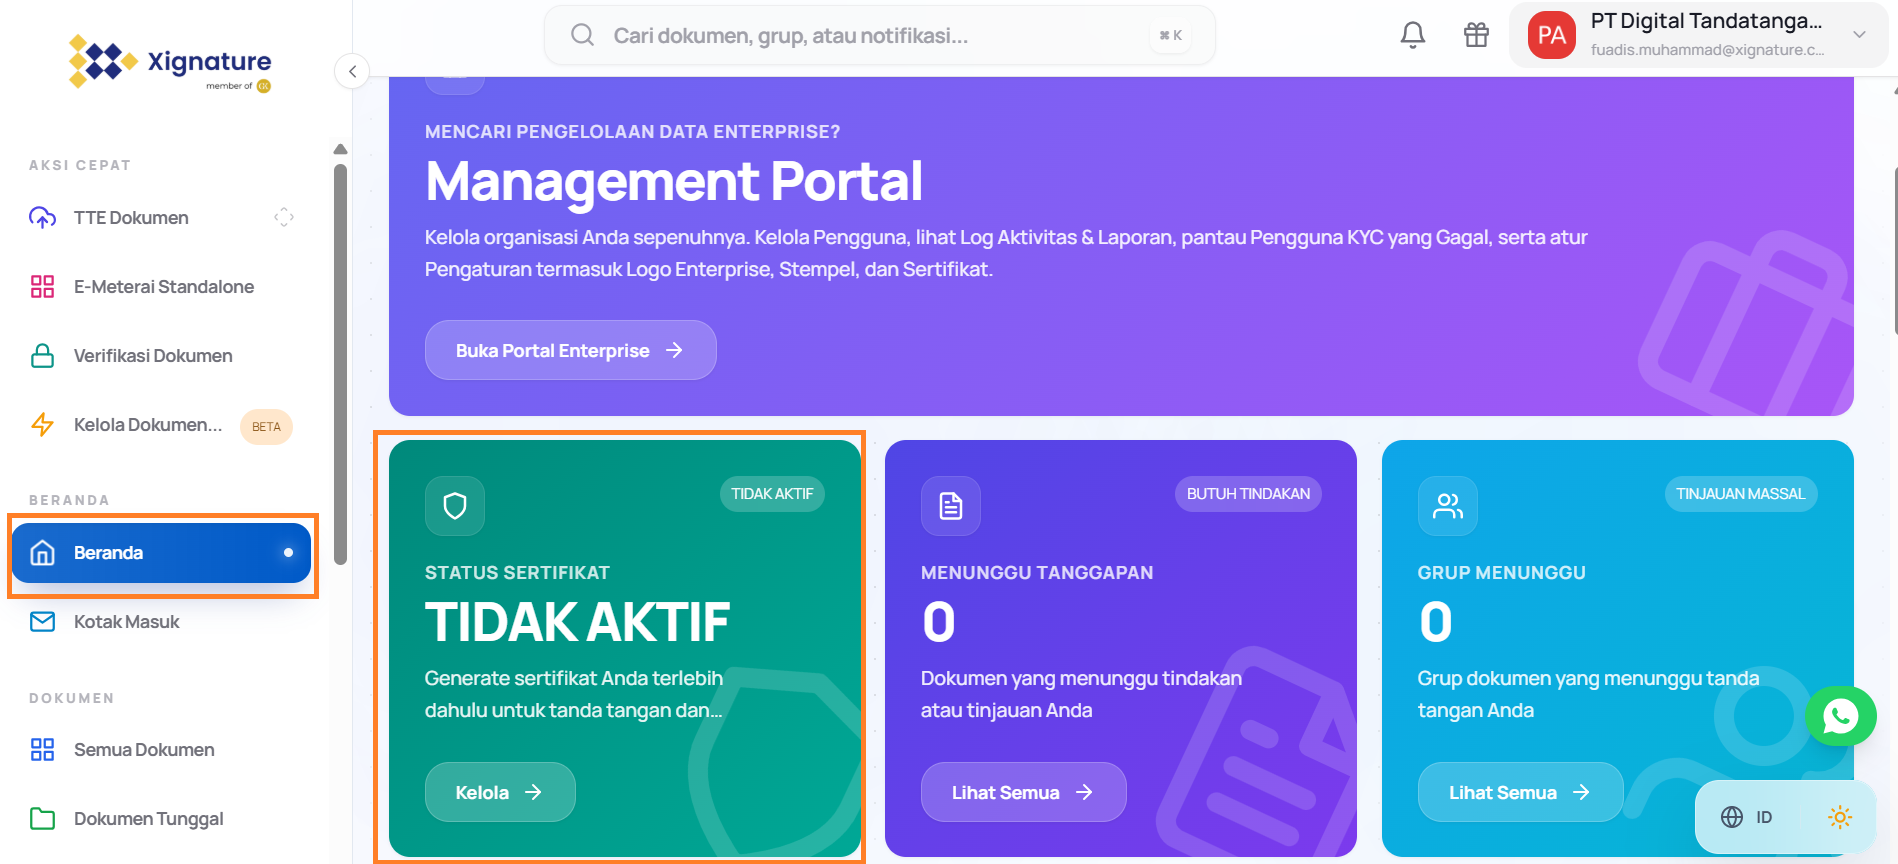Click Lihat Semua under Grup Menunggu
Screen dimensions: 1898x864
click(1520, 792)
